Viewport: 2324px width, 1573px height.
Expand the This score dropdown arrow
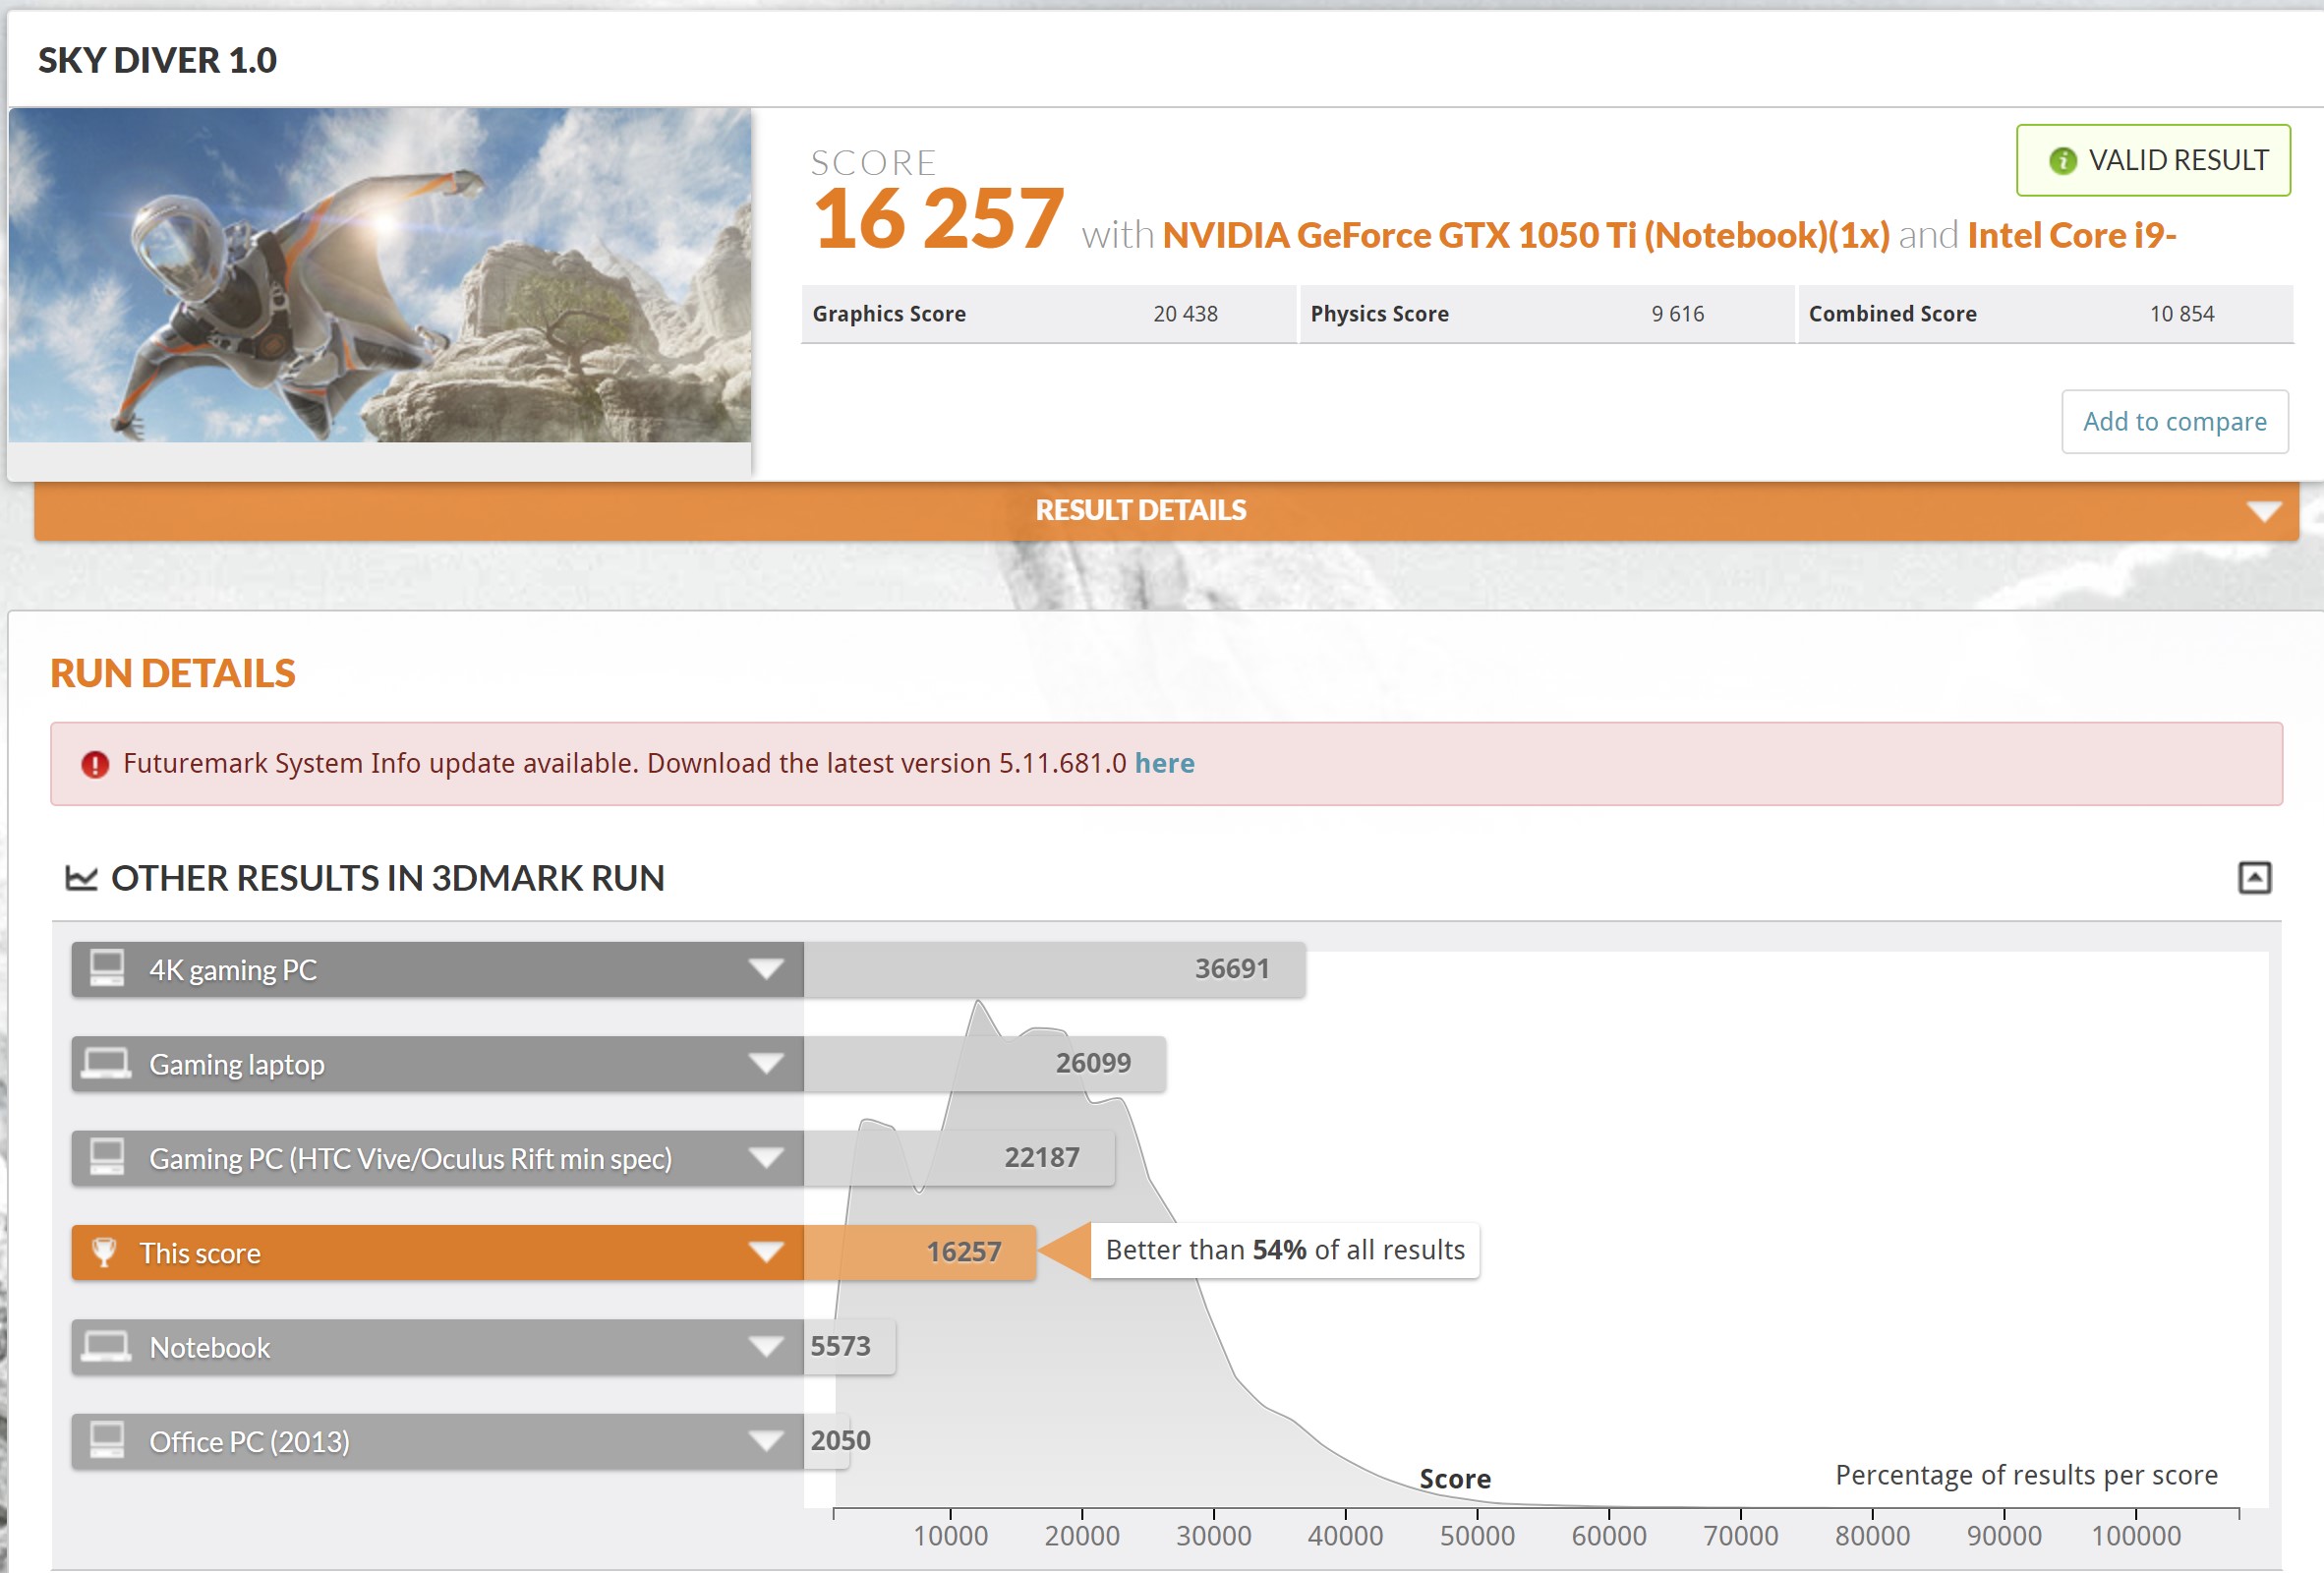tap(766, 1252)
